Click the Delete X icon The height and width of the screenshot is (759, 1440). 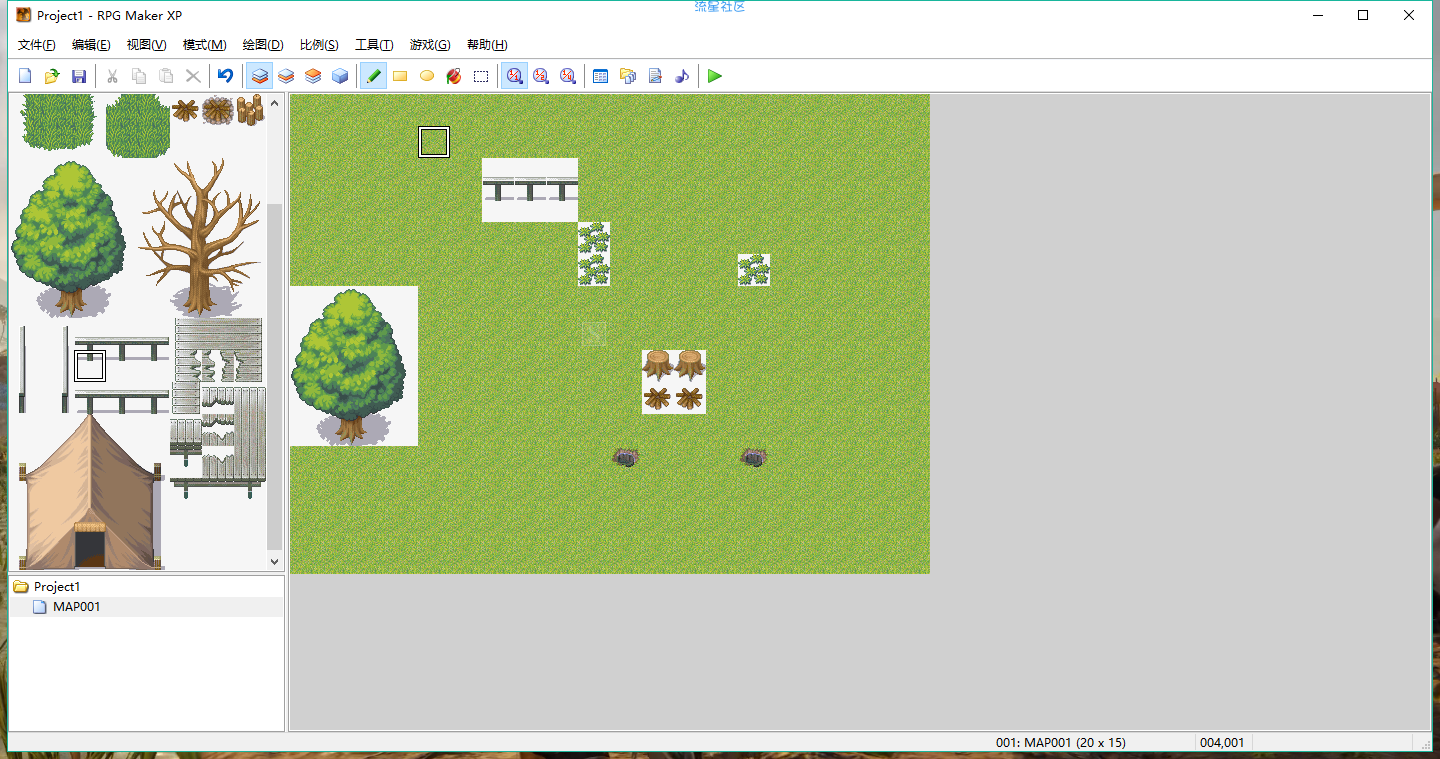(193, 76)
